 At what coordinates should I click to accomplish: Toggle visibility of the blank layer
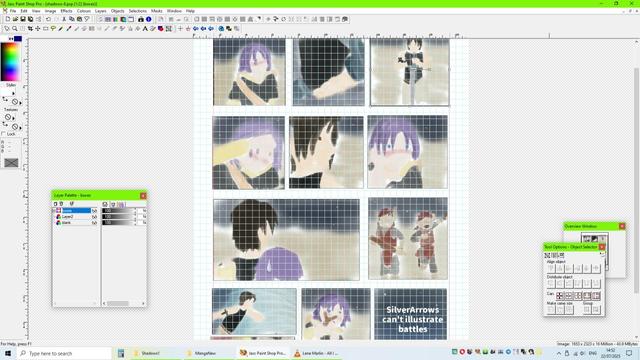tap(94, 223)
